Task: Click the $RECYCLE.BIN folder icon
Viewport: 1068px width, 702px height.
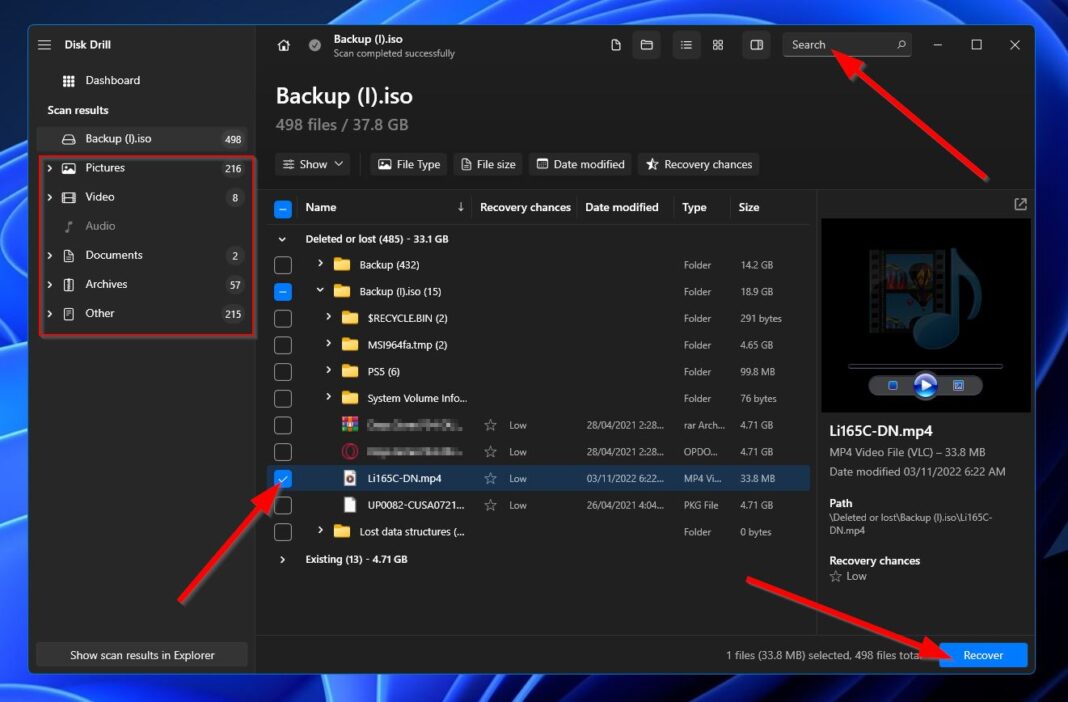Action: [x=349, y=318]
